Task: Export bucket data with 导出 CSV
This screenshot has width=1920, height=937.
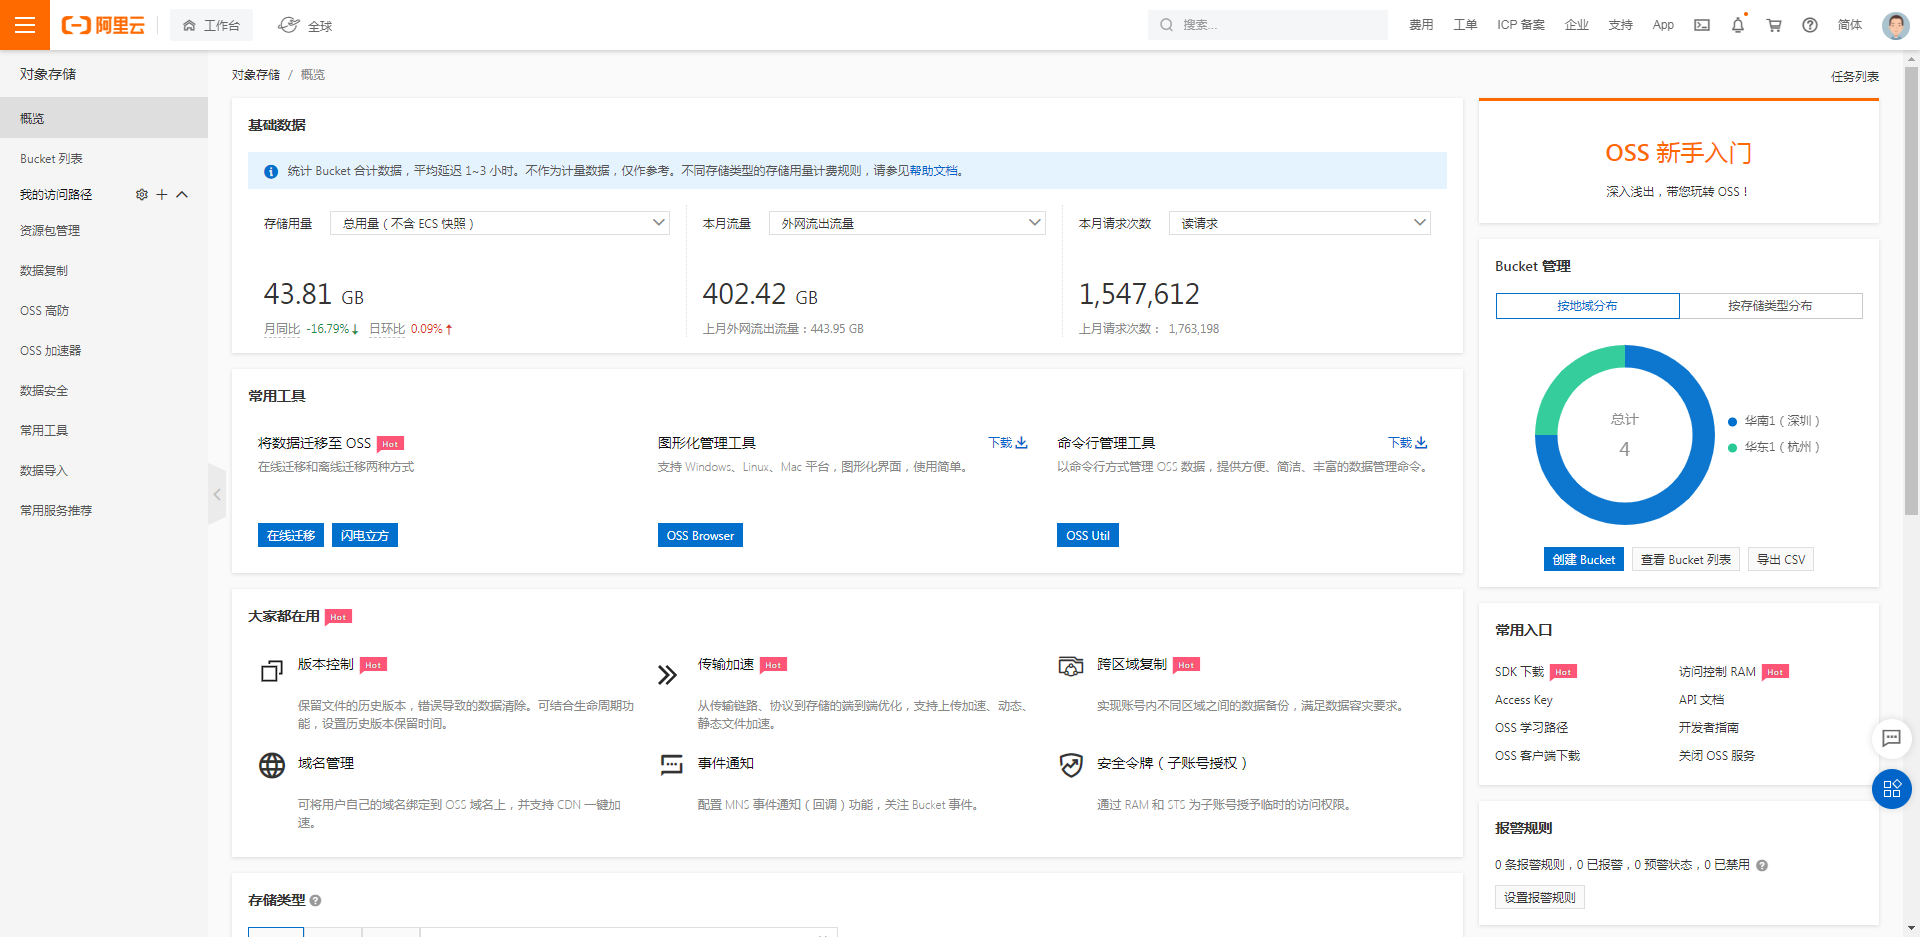Action: pos(1781,559)
